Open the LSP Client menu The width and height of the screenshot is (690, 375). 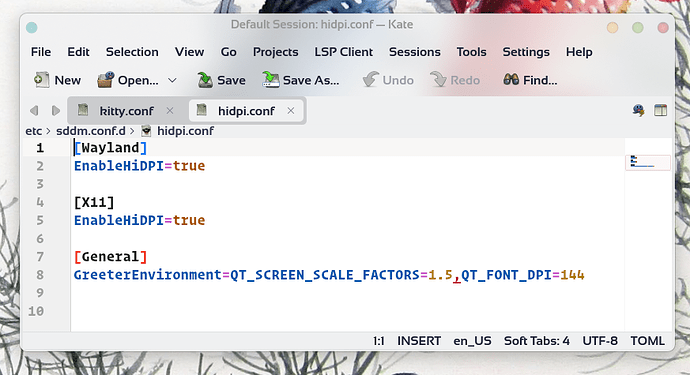point(343,52)
